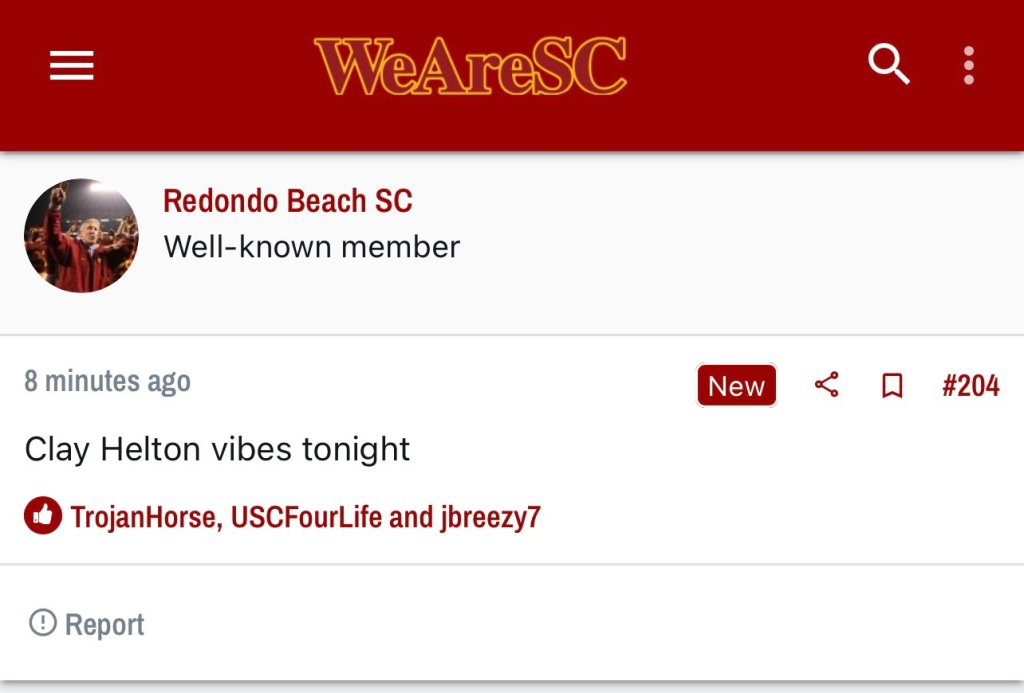This screenshot has height=693, width=1024.
Task: Bookmark post using the bookmark icon
Action: point(892,386)
